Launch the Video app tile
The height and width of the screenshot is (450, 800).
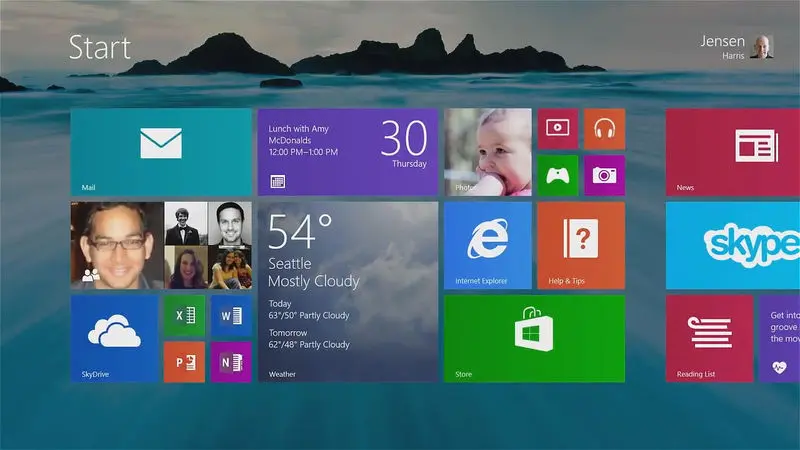[558, 129]
